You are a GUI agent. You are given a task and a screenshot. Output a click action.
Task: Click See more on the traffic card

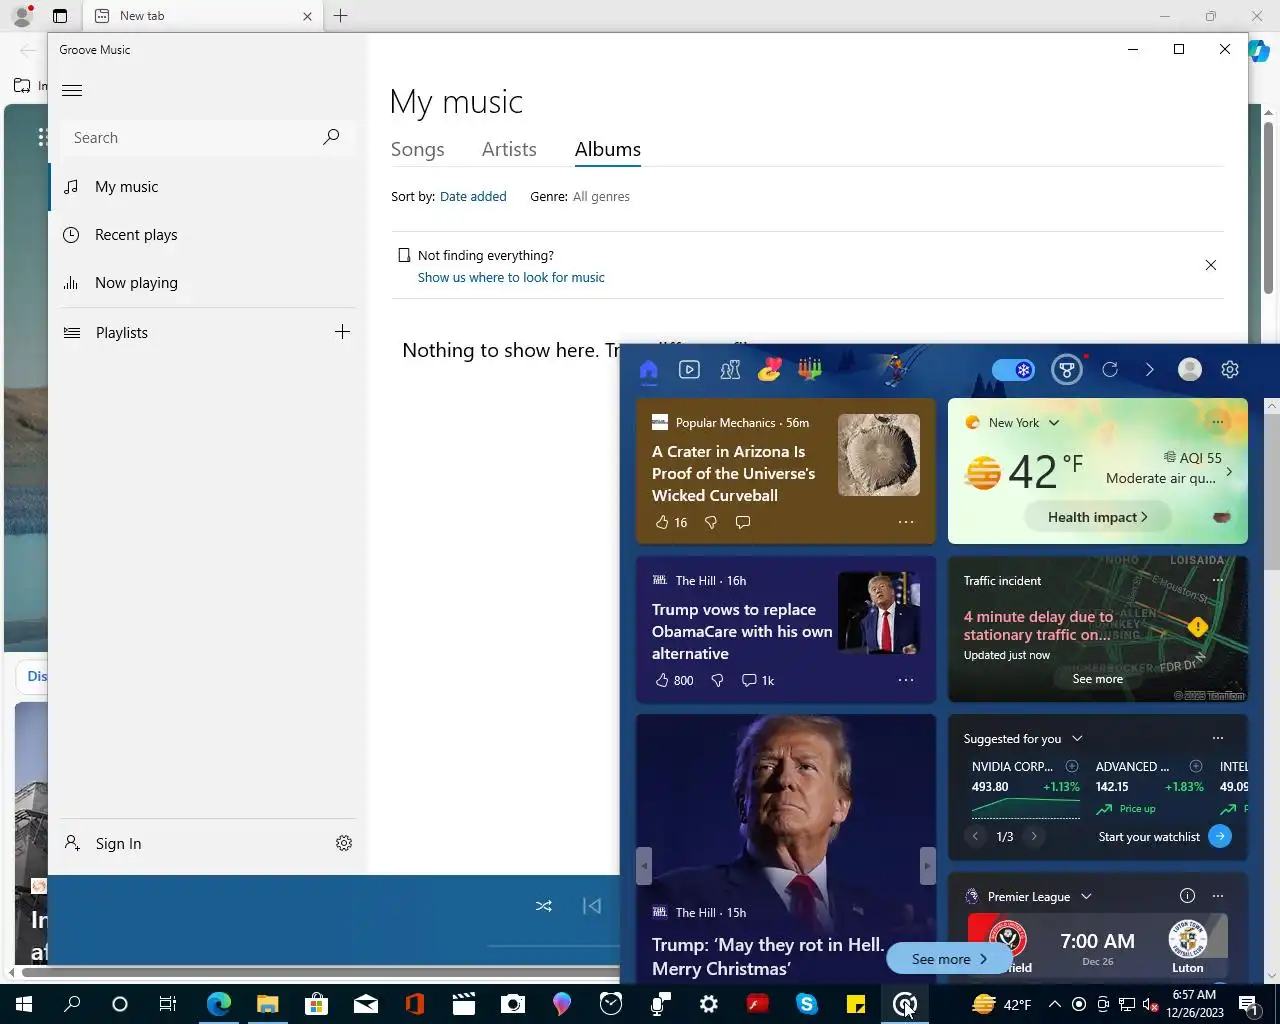(x=1097, y=679)
